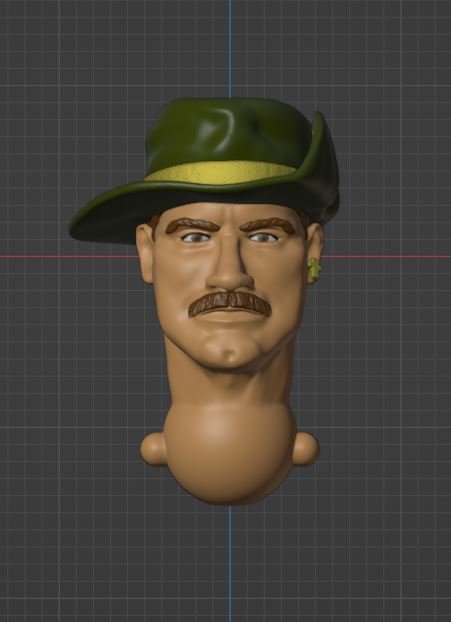The image size is (451, 622).
Task: Select the ear without the earring
Action: click(x=145, y=254)
